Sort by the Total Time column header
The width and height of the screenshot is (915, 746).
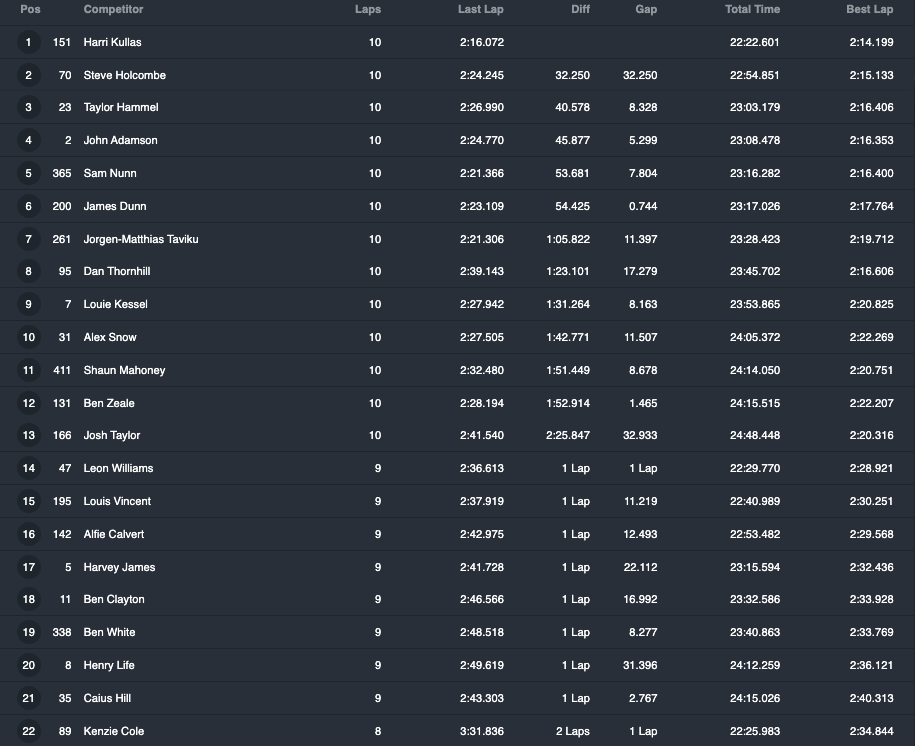click(x=752, y=9)
